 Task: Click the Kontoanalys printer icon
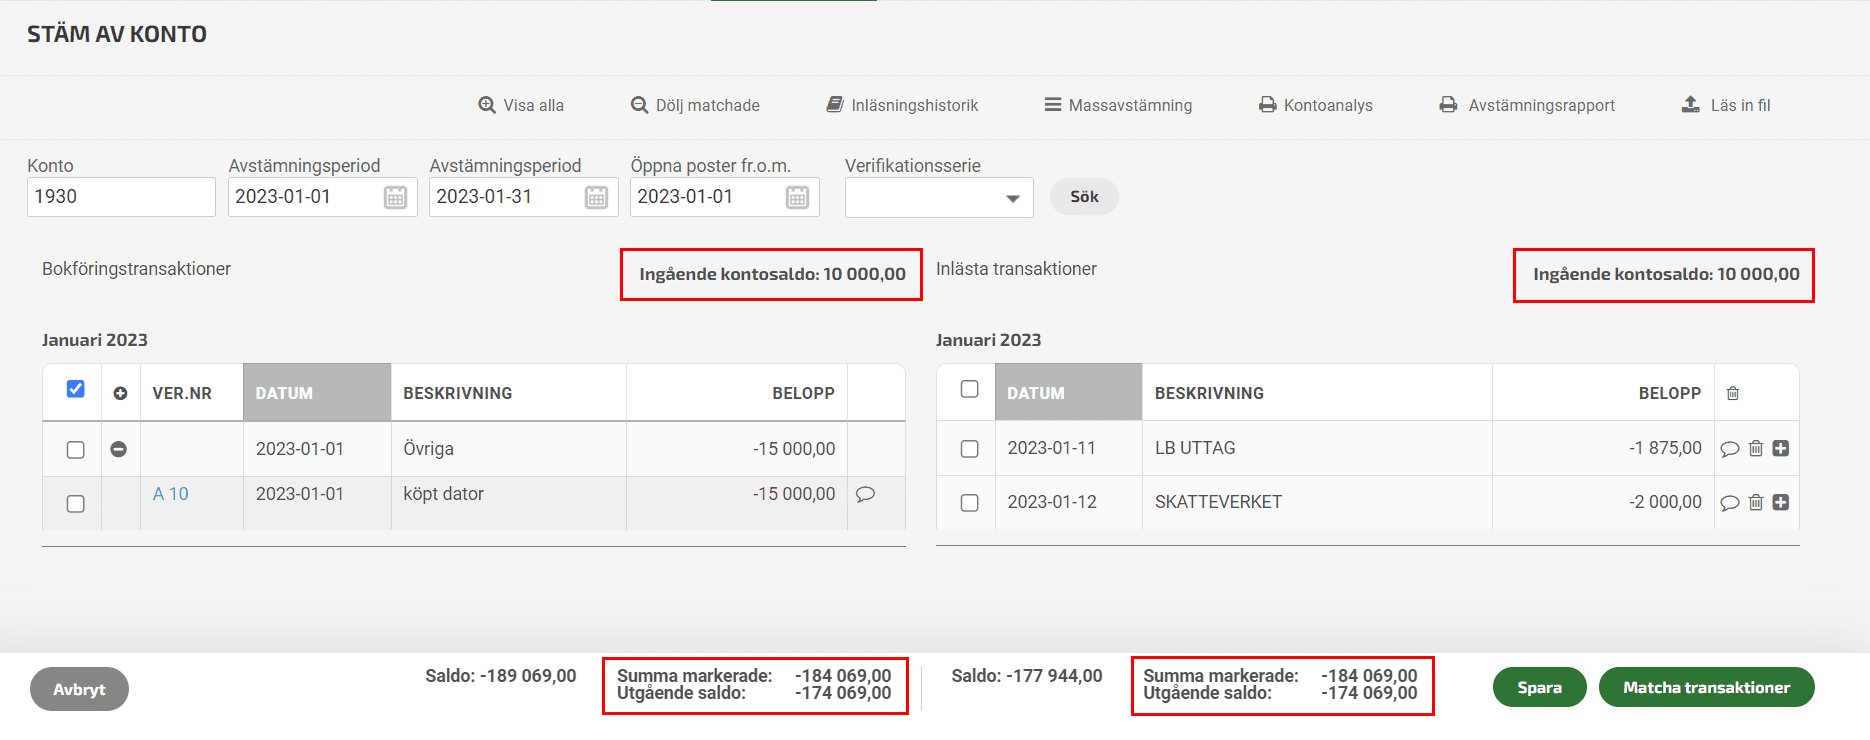click(x=1267, y=105)
